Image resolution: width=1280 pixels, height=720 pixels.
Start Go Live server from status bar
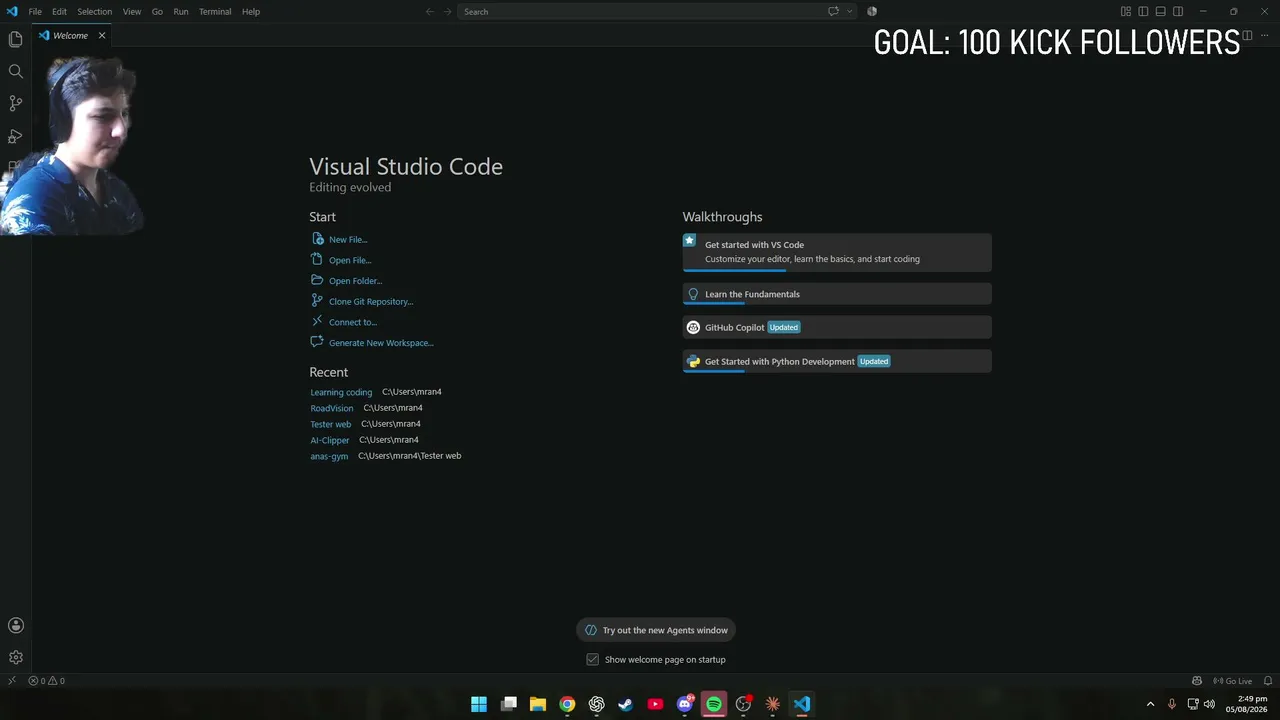(1232, 681)
